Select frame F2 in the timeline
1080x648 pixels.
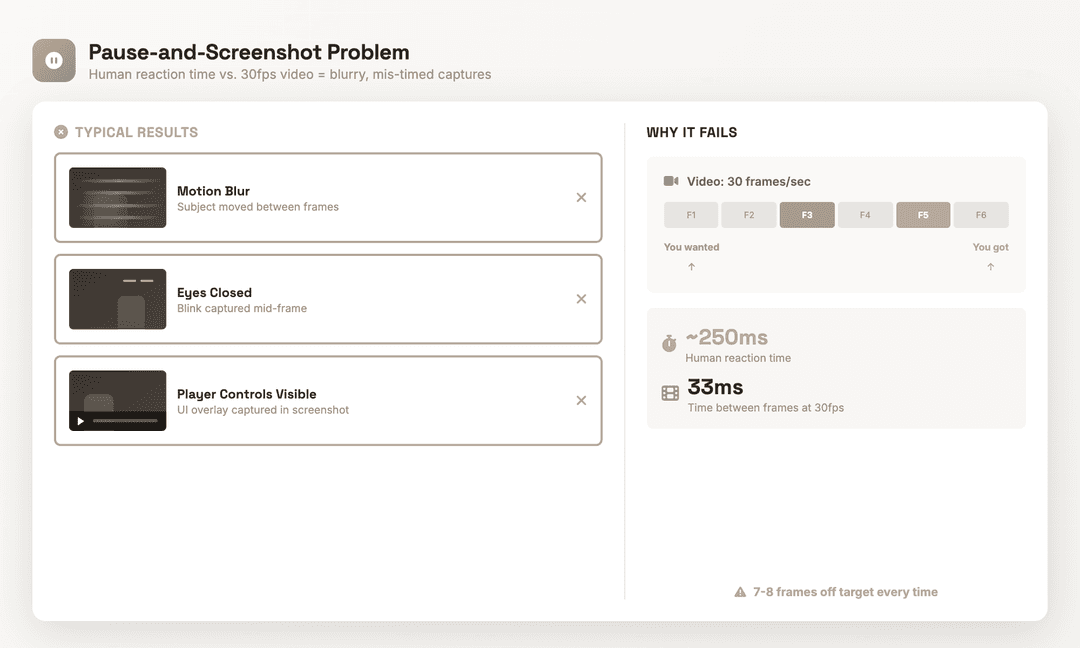[x=749, y=215]
